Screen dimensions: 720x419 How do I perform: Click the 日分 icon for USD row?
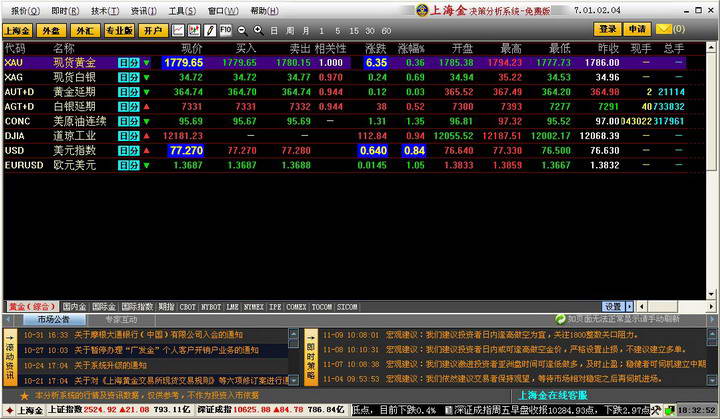[x=129, y=151]
